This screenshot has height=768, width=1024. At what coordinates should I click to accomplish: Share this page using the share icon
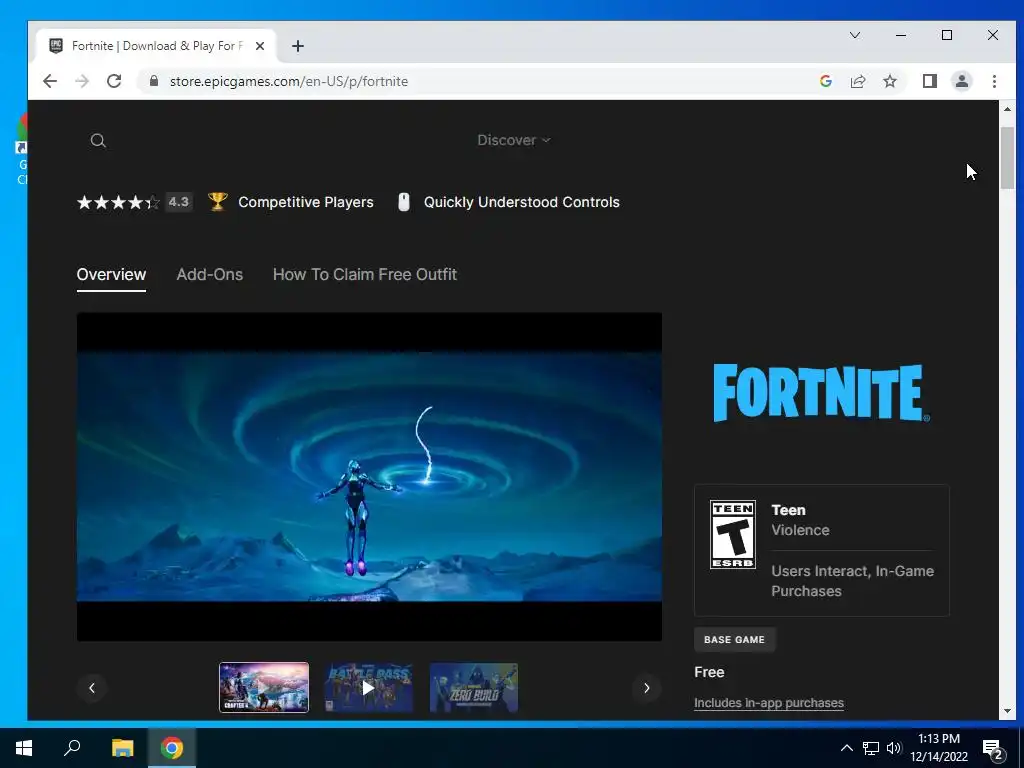coord(857,81)
